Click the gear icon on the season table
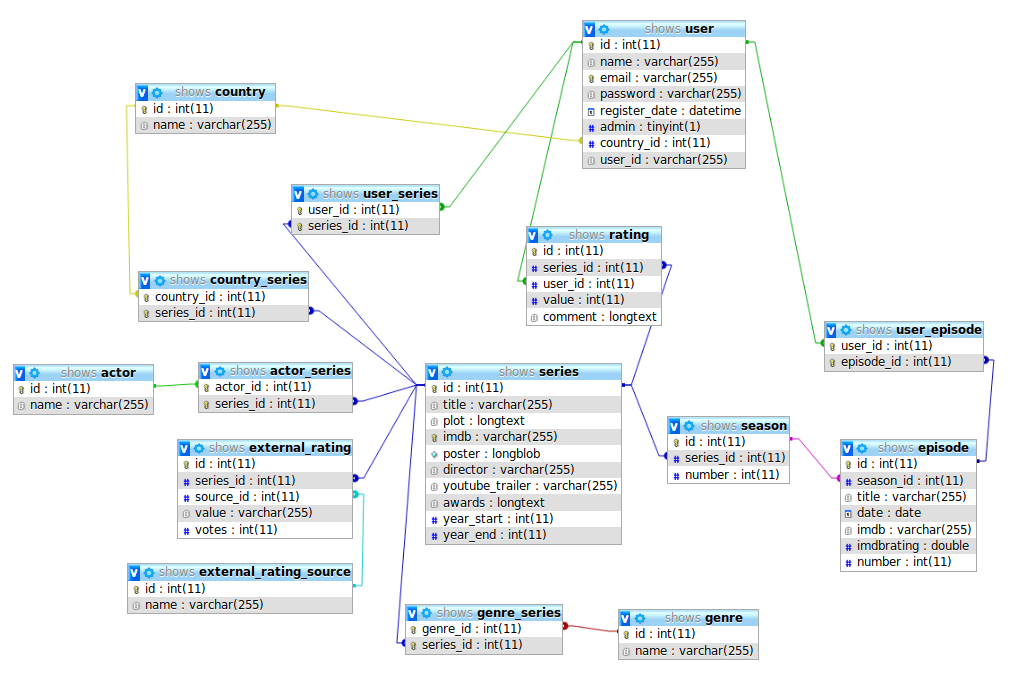 click(x=689, y=426)
